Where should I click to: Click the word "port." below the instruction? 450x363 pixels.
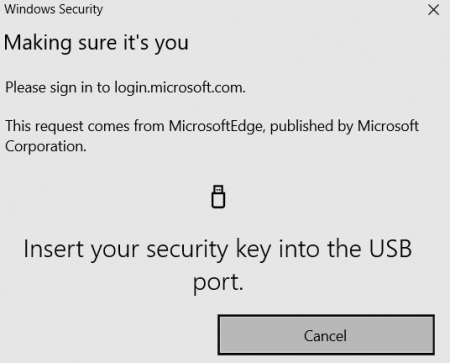coord(218,283)
